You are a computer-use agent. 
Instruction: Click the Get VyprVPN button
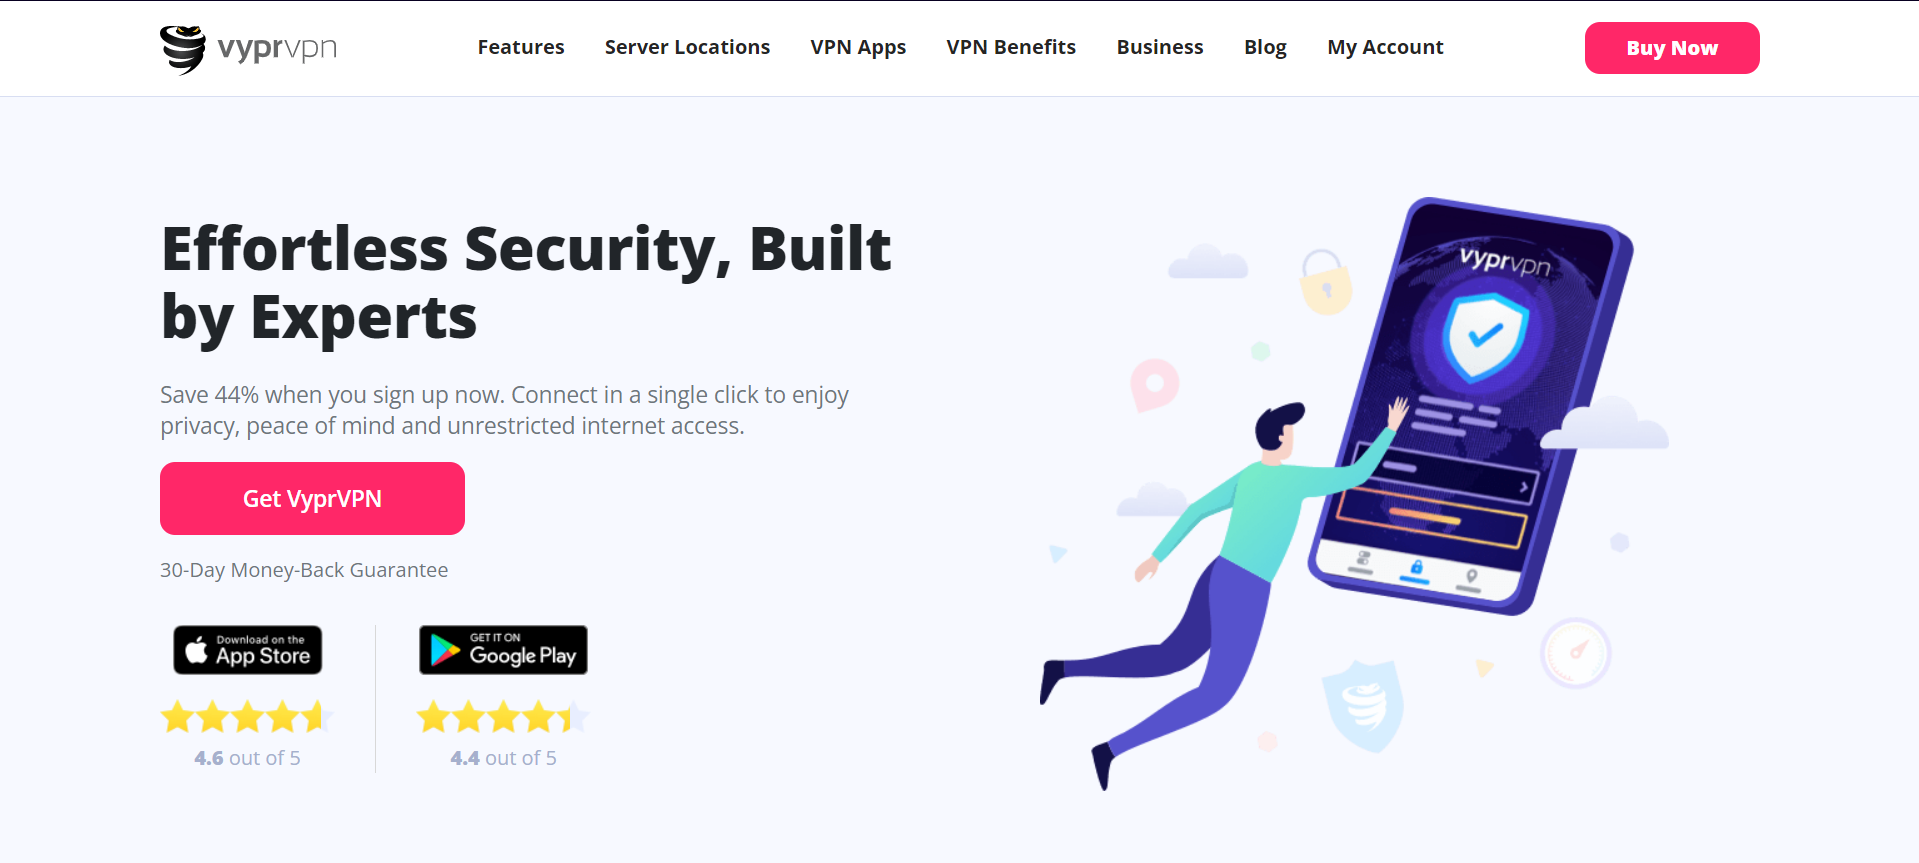pos(312,498)
